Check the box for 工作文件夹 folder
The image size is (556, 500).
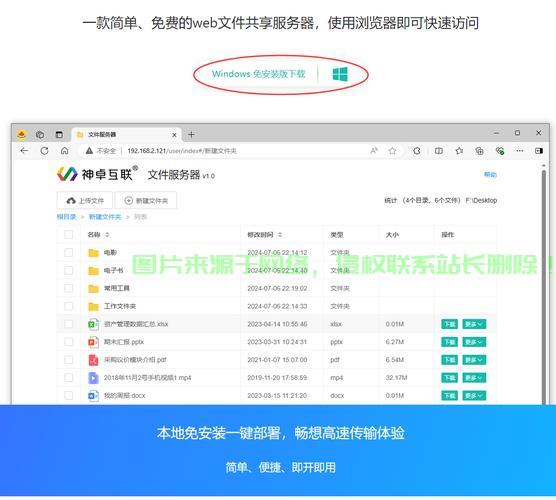(x=68, y=306)
